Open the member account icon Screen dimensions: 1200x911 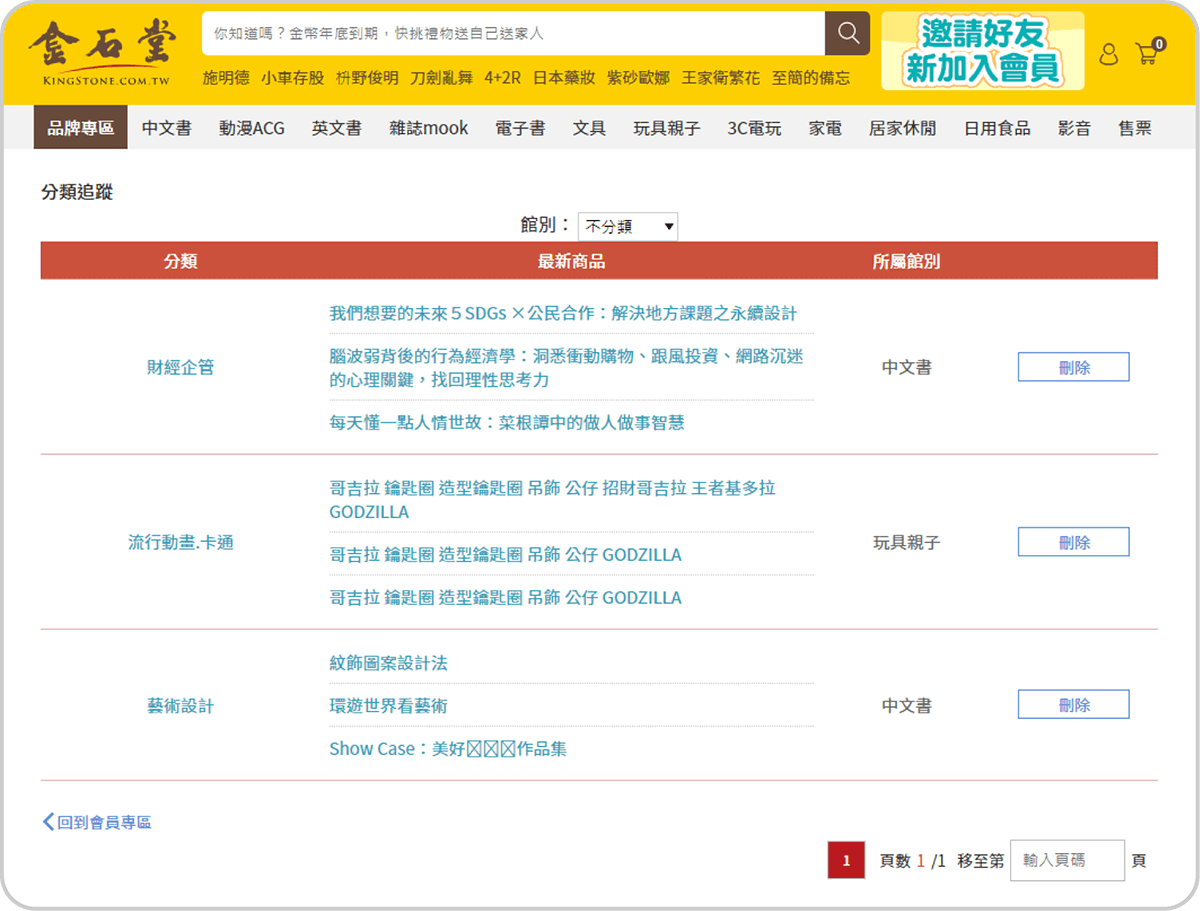(x=1108, y=54)
